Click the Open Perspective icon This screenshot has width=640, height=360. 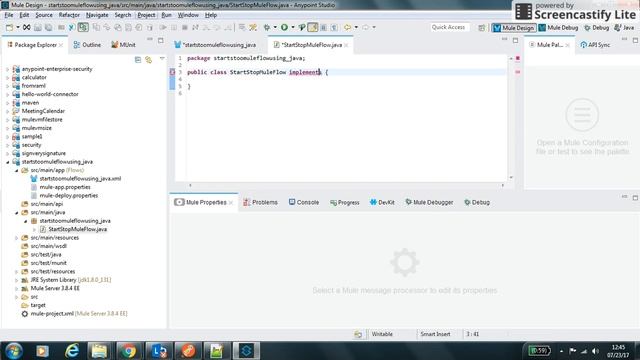482,28
